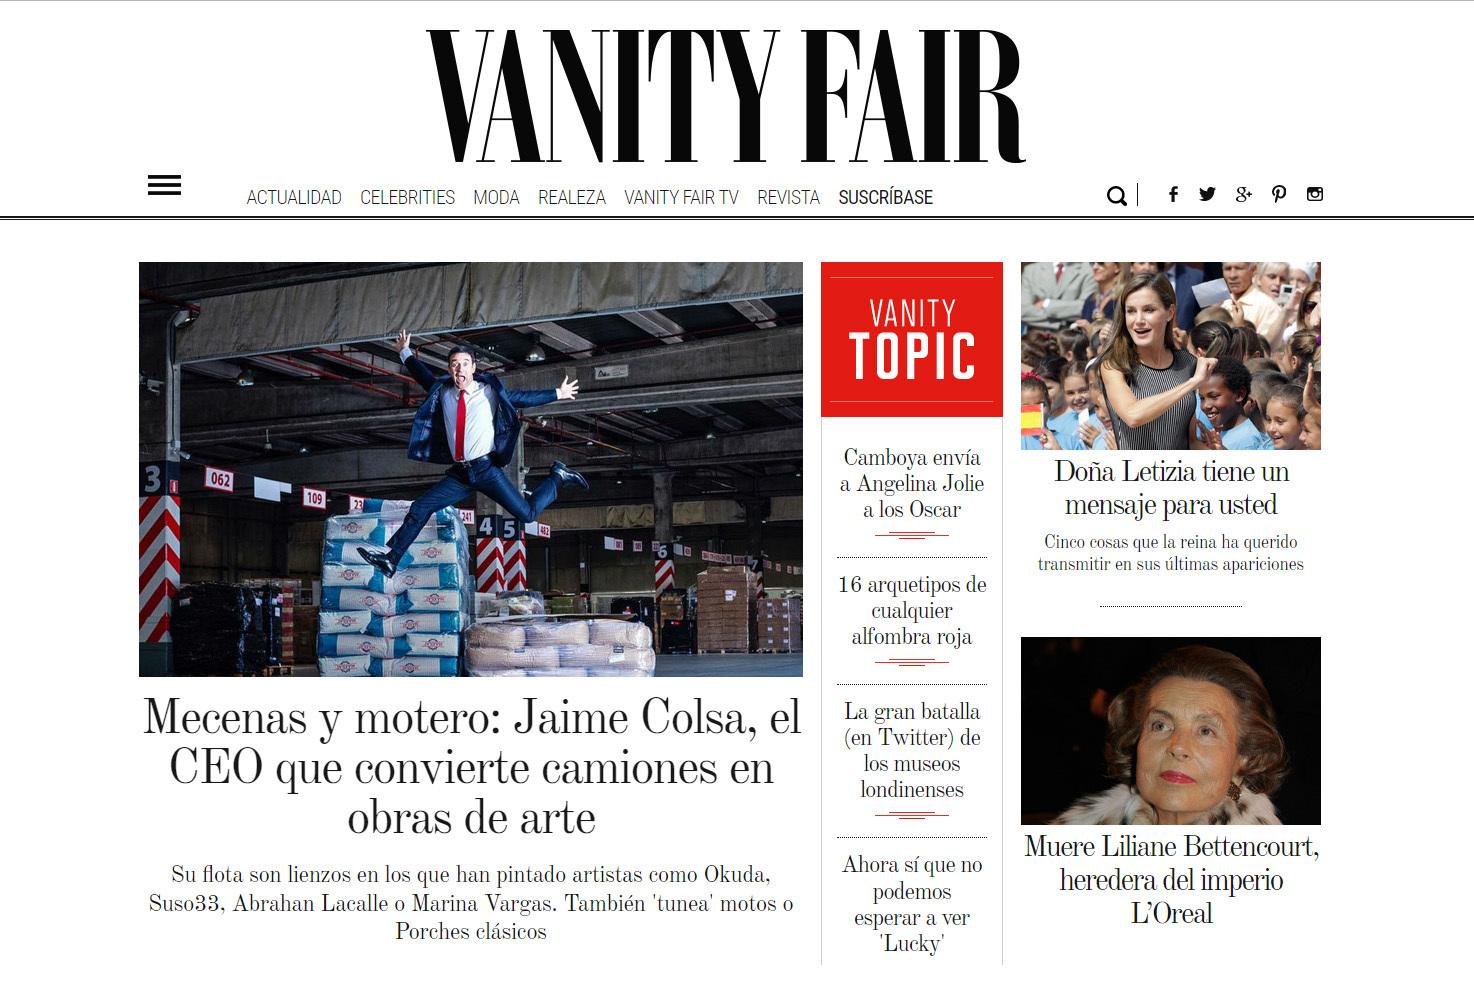The height and width of the screenshot is (982, 1474).
Task: Click the Vanity Topic red banner
Action: [x=911, y=339]
